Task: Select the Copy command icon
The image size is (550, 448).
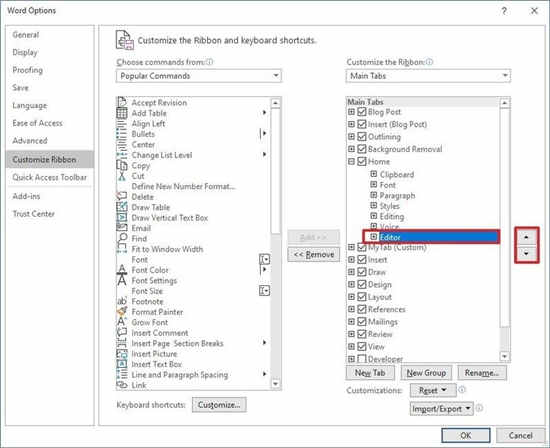Action: (122, 165)
